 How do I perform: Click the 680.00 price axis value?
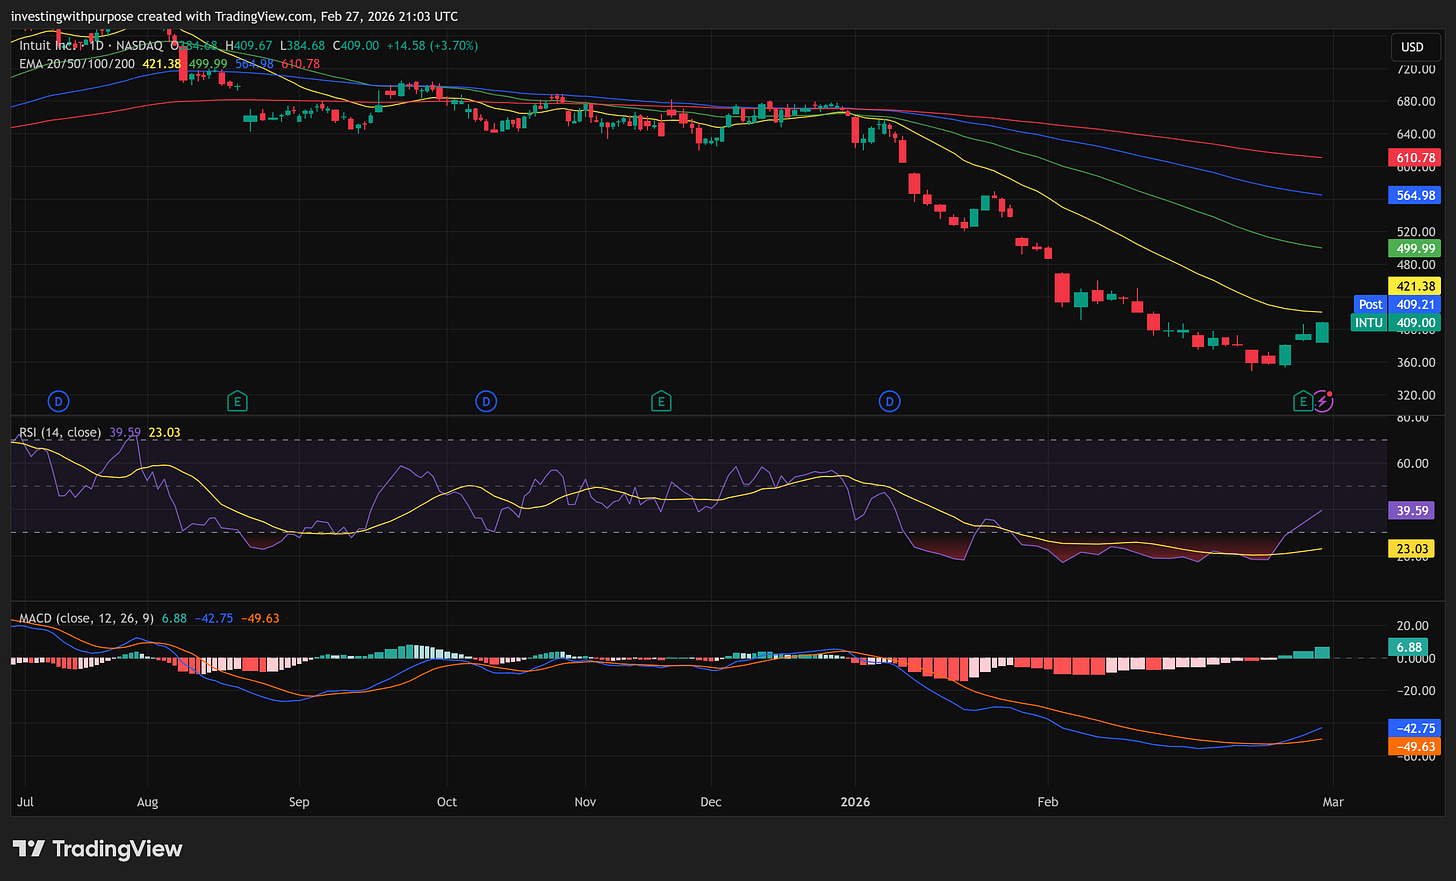[x=1415, y=102]
